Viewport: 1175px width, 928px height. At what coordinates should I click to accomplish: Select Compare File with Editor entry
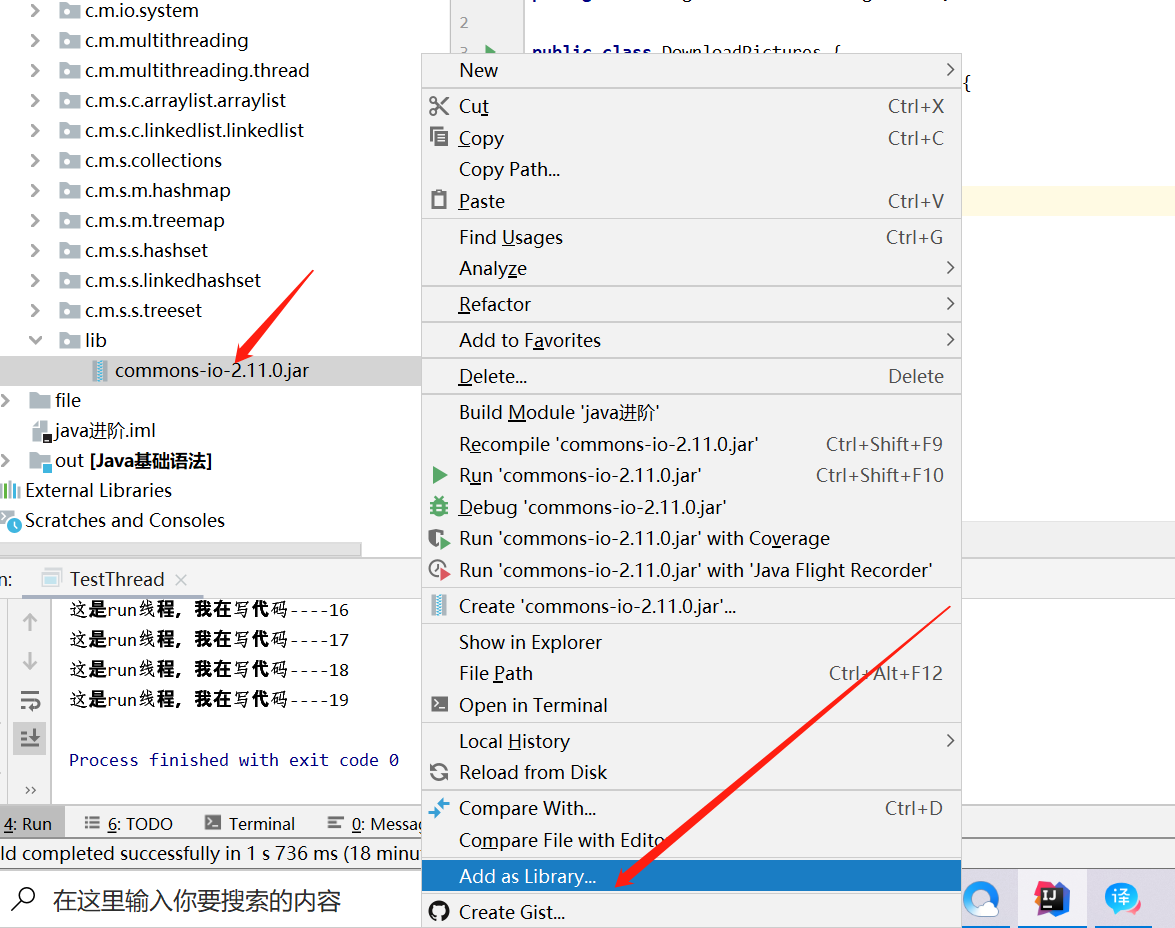(x=691, y=840)
